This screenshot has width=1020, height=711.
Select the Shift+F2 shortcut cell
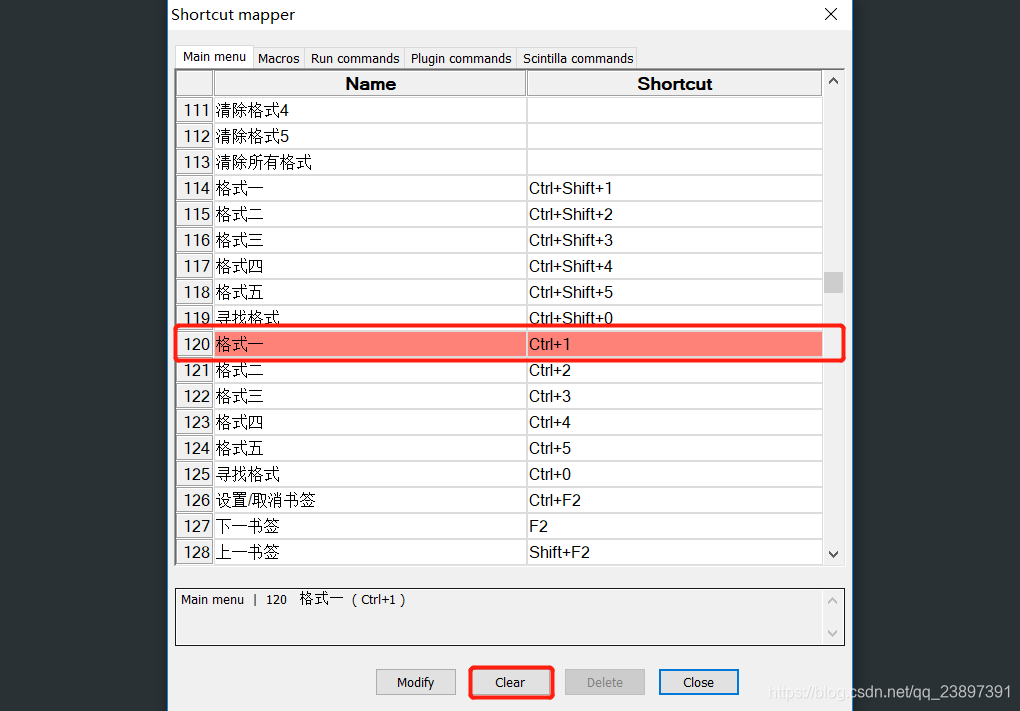click(x=675, y=552)
